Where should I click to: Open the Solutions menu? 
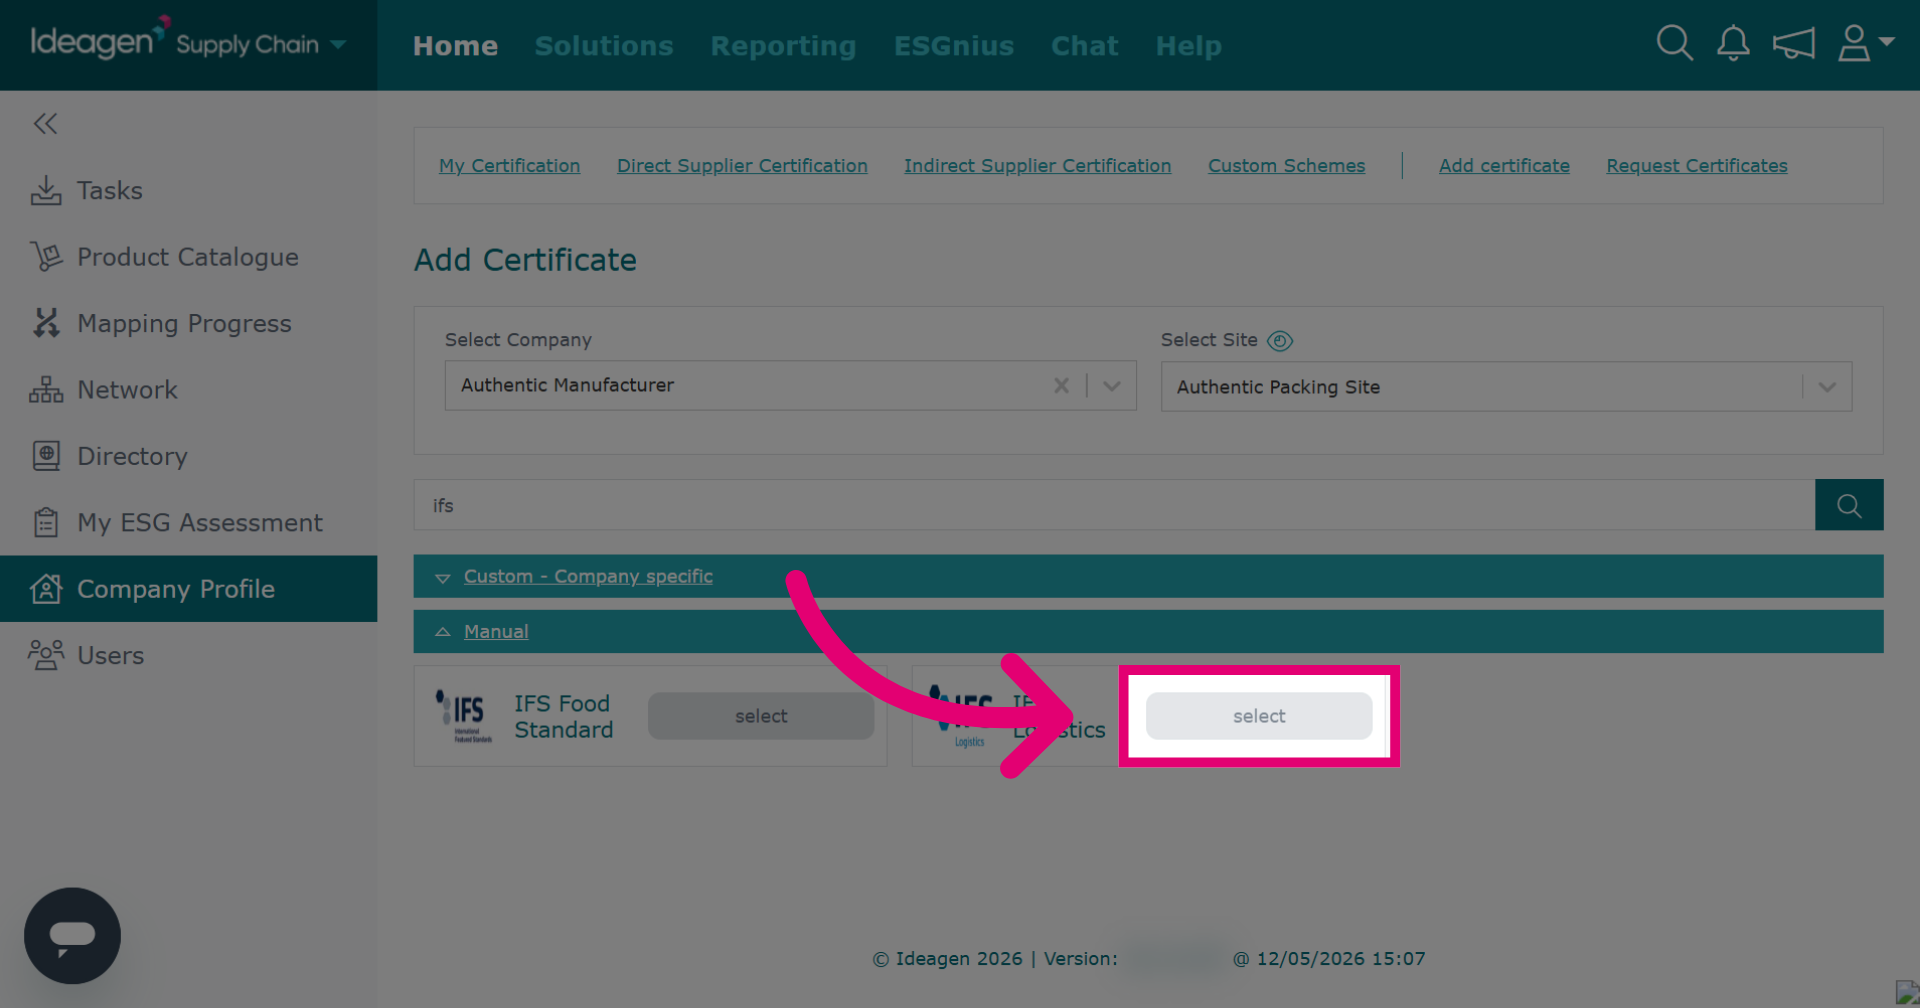604,46
